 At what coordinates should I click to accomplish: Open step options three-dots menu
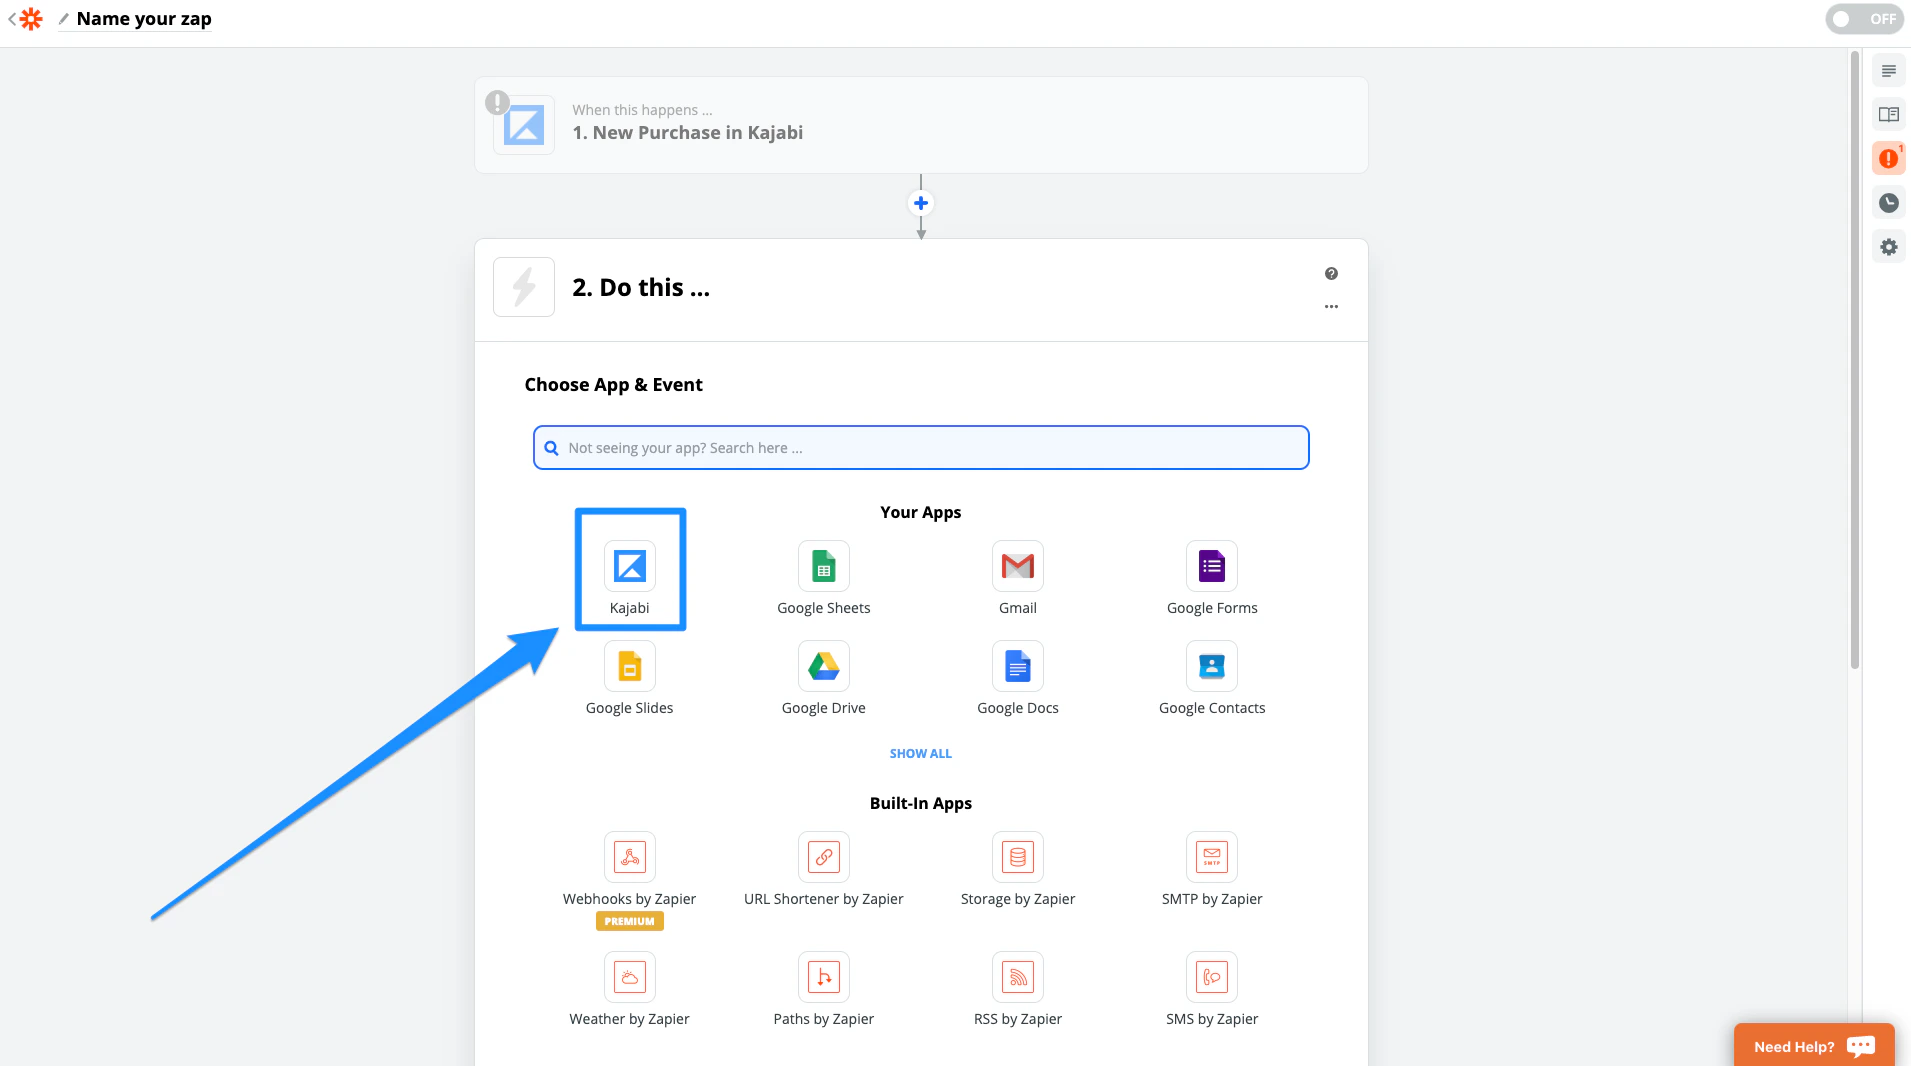point(1331,307)
